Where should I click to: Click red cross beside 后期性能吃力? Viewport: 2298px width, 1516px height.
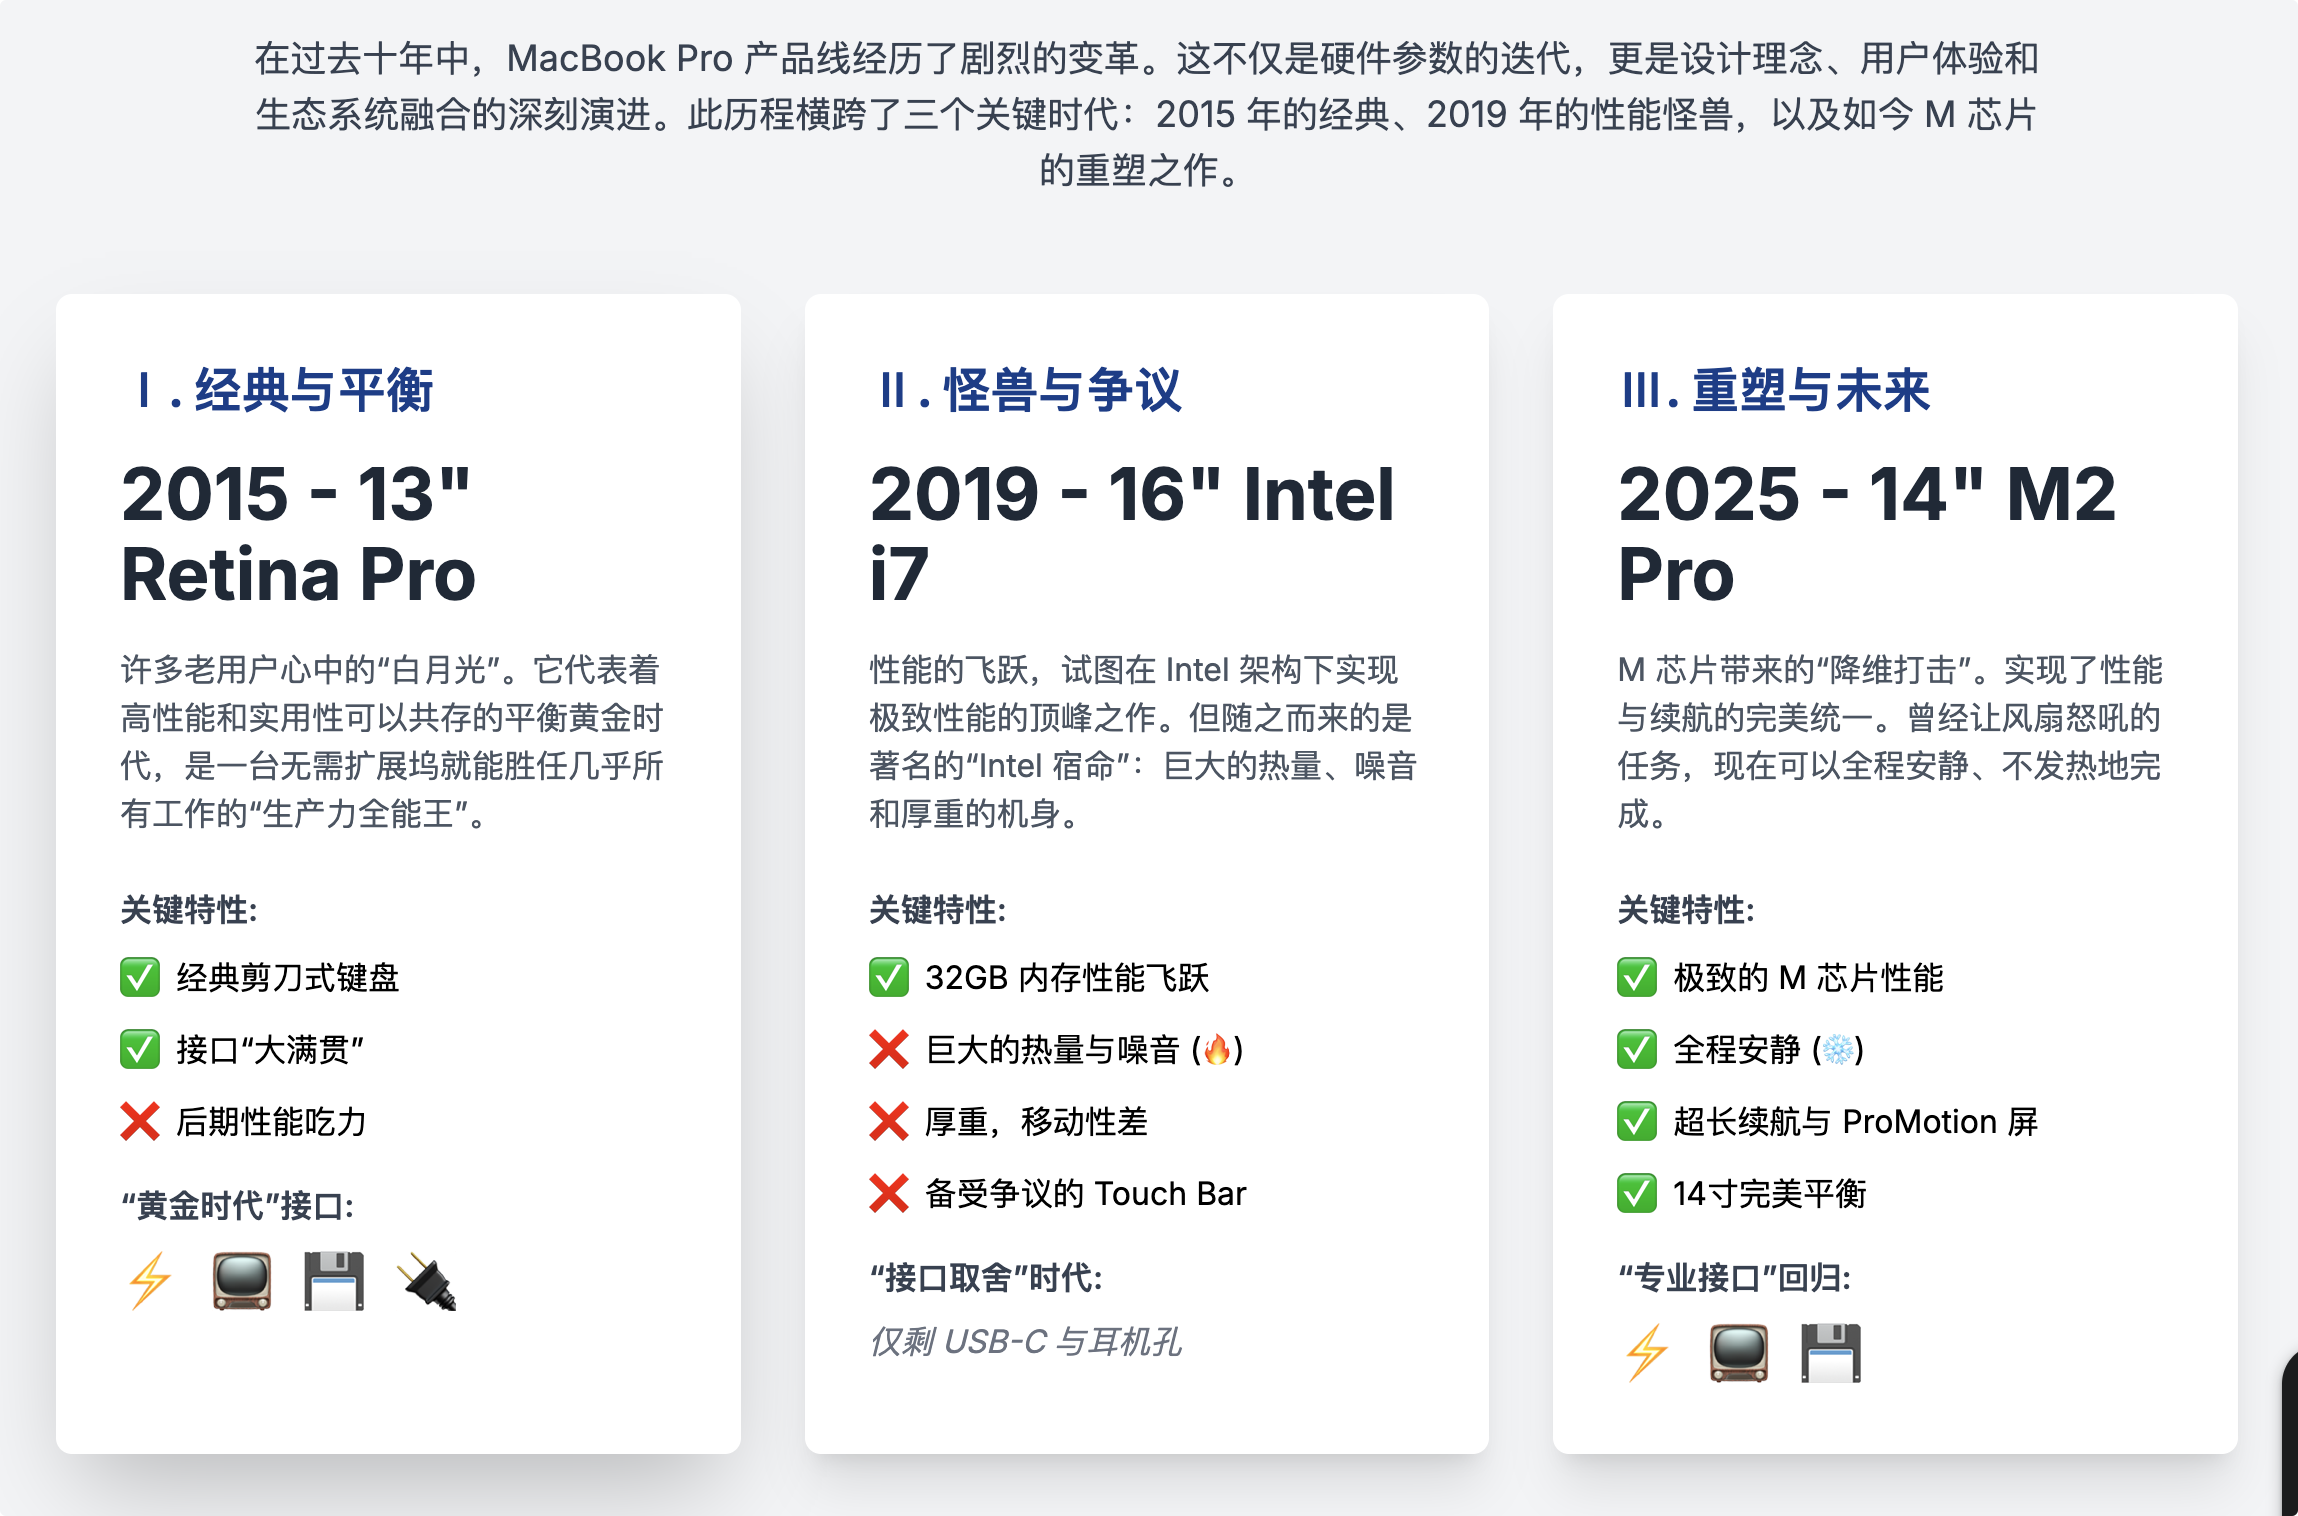(140, 1122)
